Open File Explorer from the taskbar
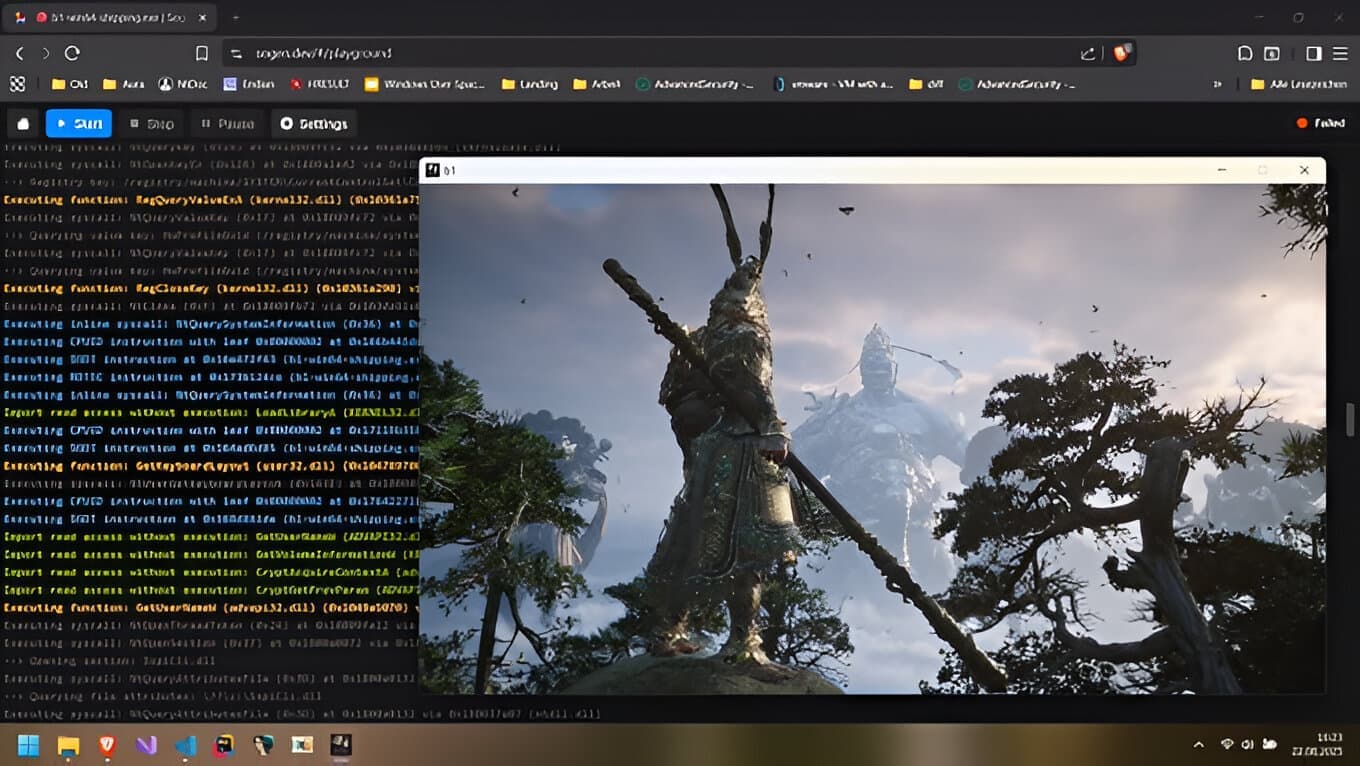1360x766 pixels. [x=65, y=745]
